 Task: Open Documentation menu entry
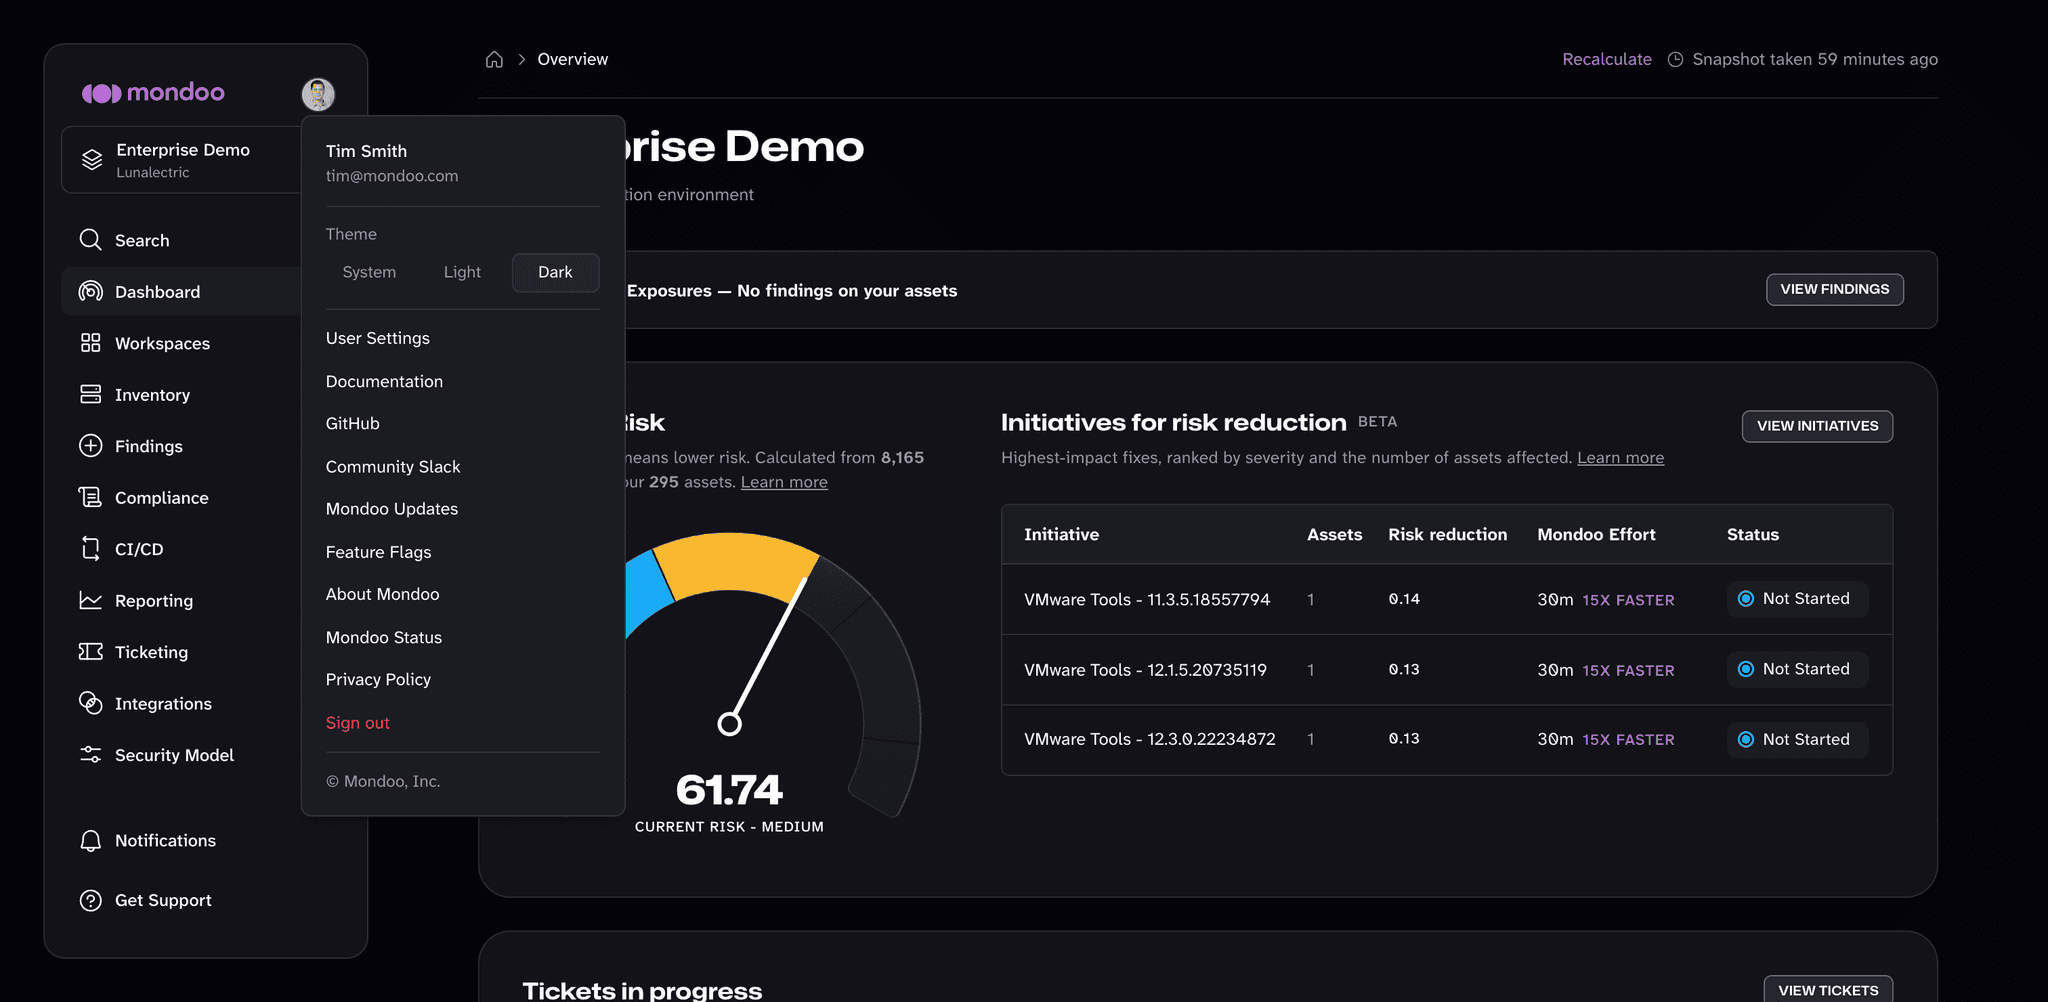coord(384,381)
